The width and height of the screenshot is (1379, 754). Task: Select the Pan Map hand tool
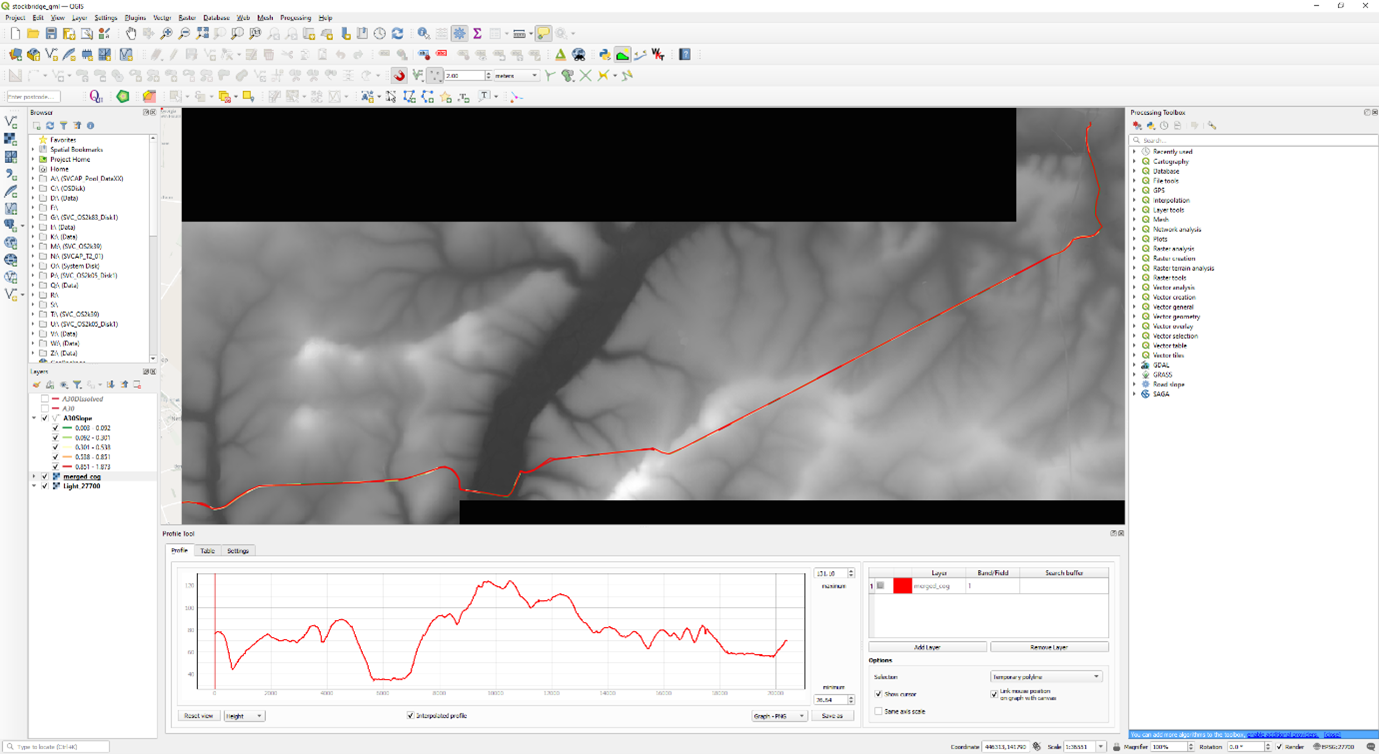pos(130,34)
